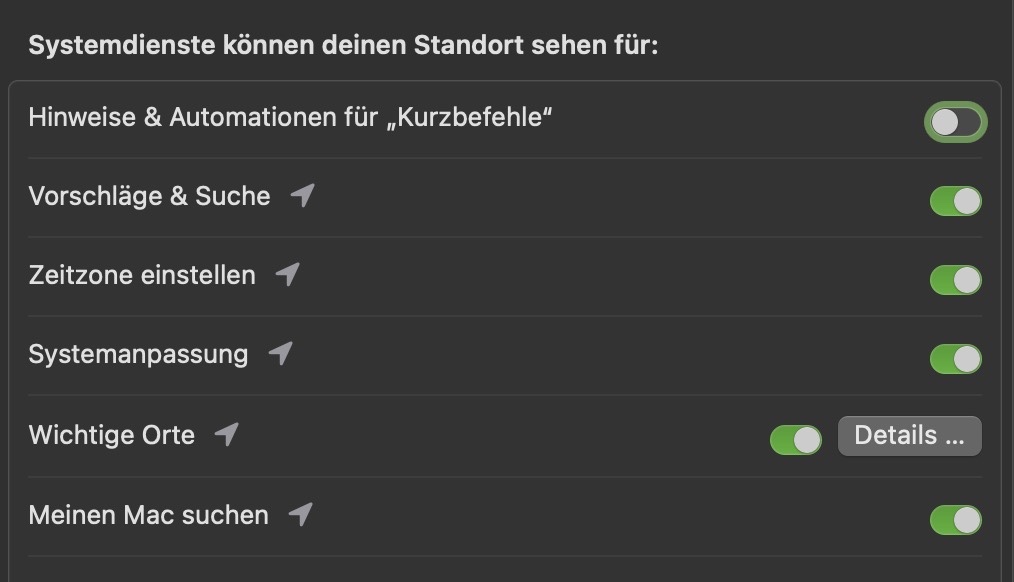
Task: Select the Wichtige Orte label text
Action: tap(111, 435)
